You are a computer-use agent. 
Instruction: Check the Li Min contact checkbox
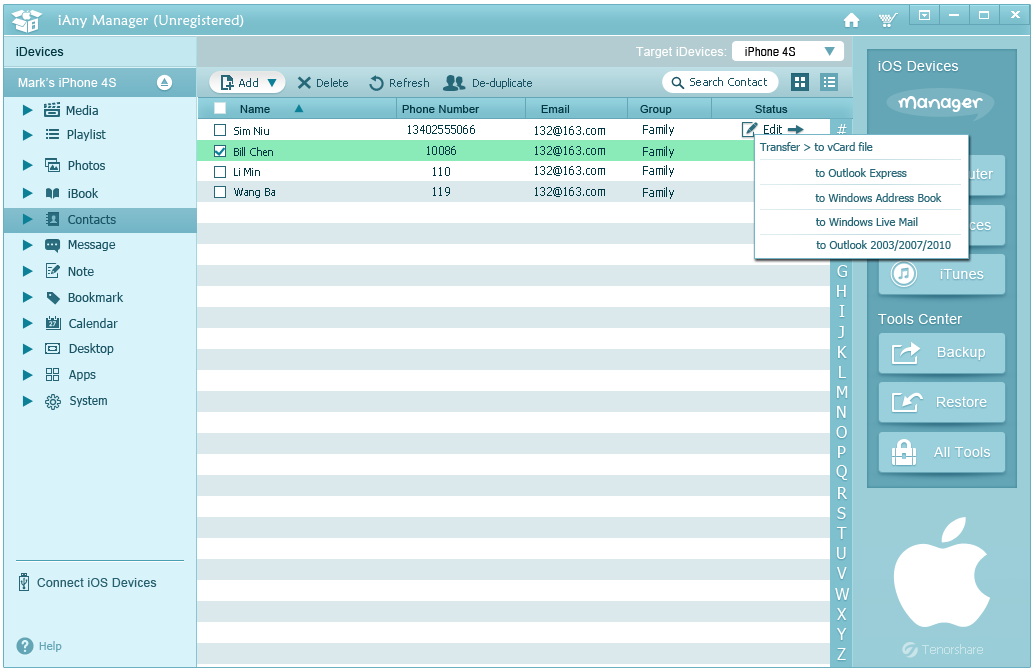click(x=220, y=172)
